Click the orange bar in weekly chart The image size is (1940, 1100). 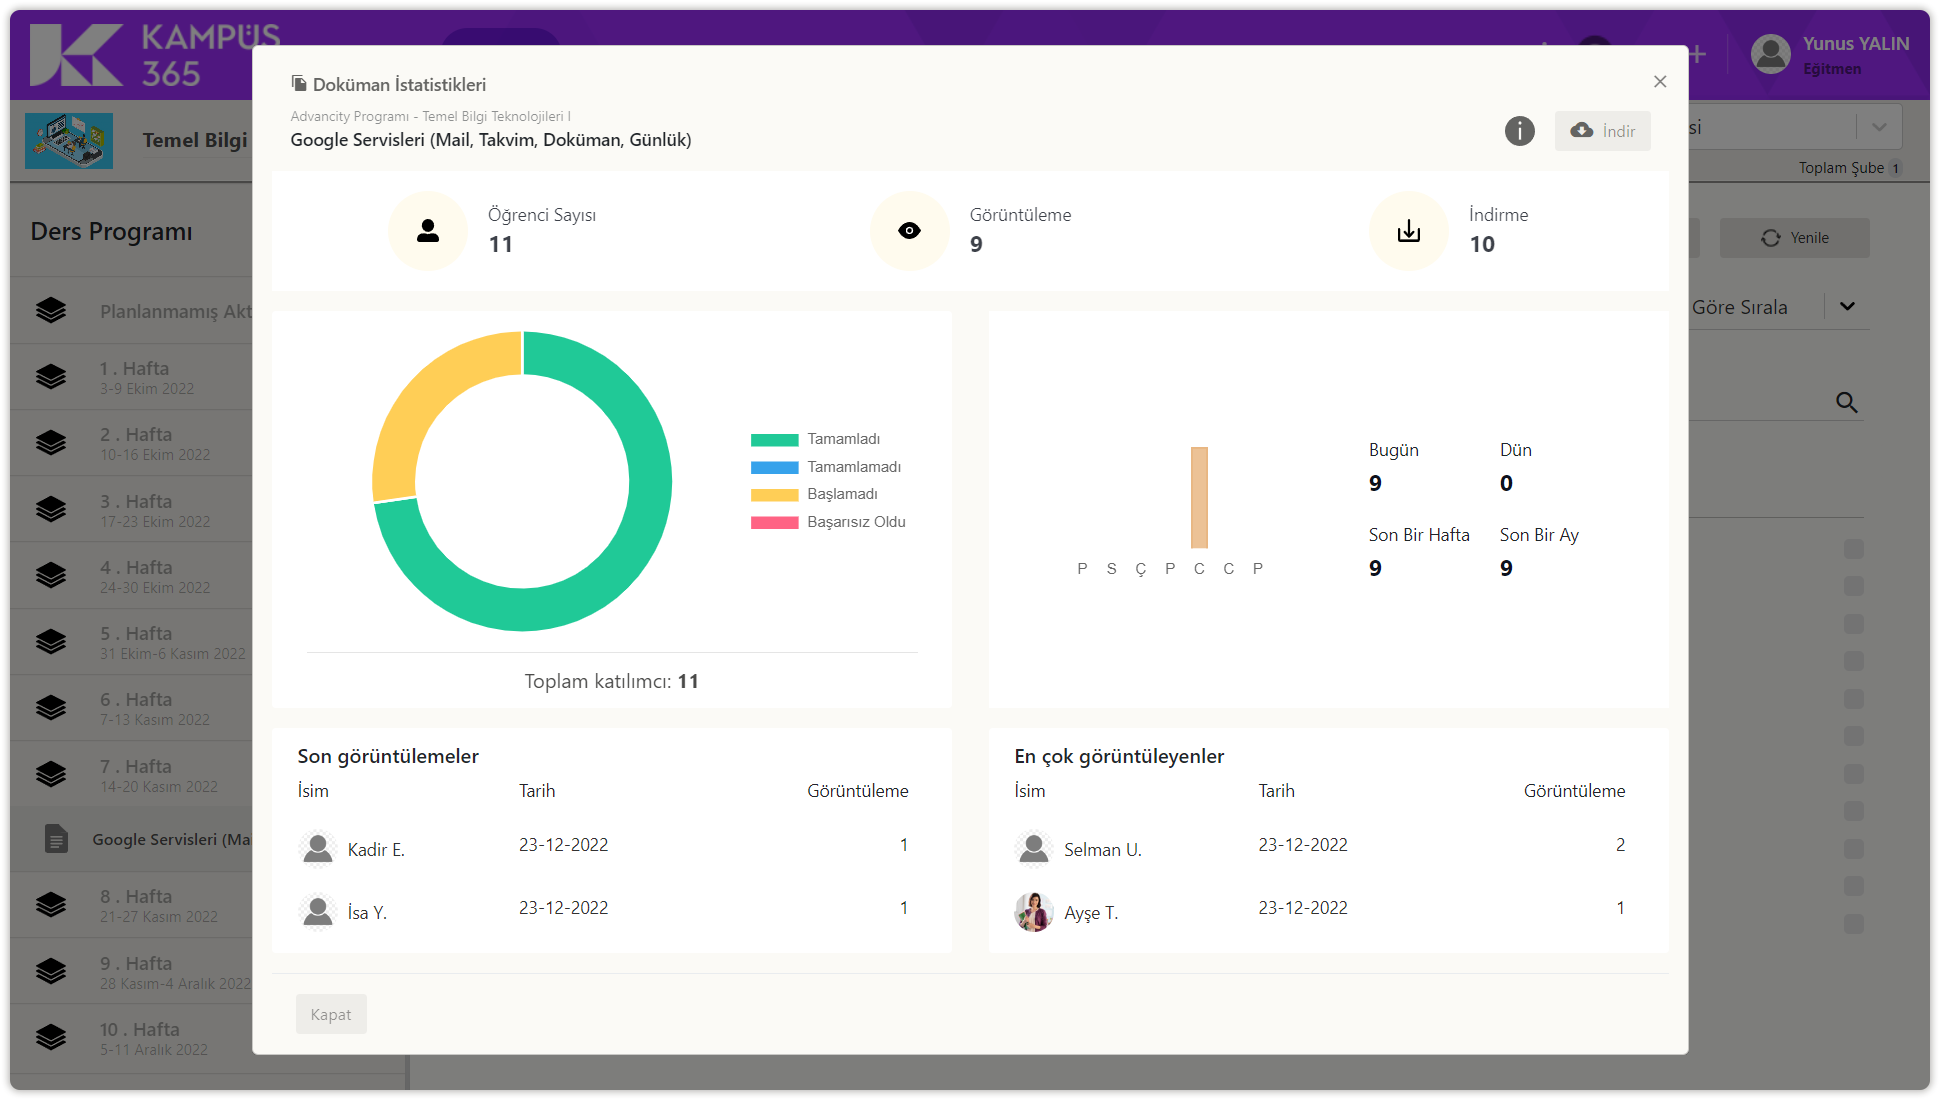[x=1199, y=498]
